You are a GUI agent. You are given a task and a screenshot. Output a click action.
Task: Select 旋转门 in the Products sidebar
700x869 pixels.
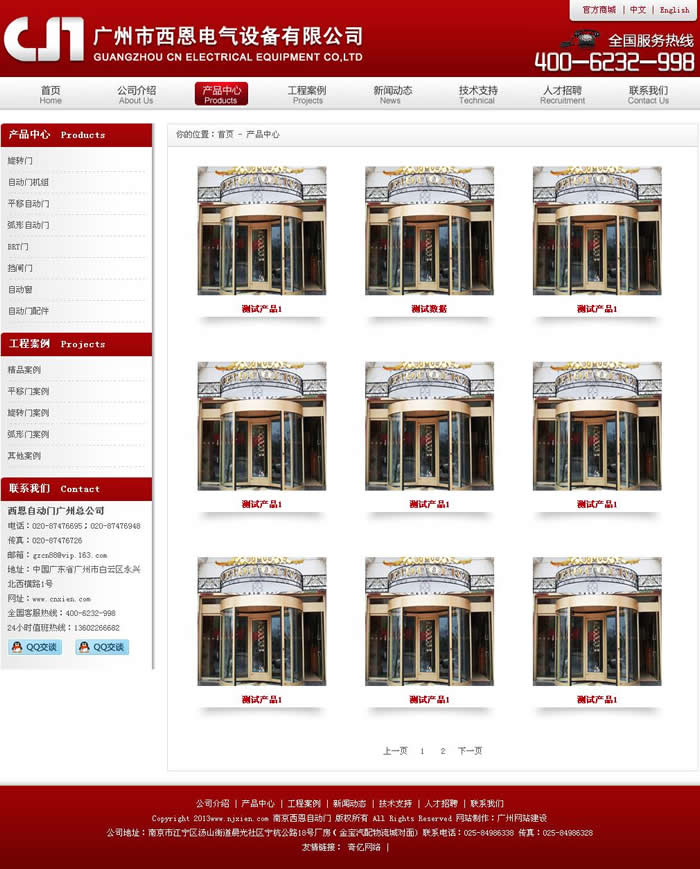pos(21,160)
